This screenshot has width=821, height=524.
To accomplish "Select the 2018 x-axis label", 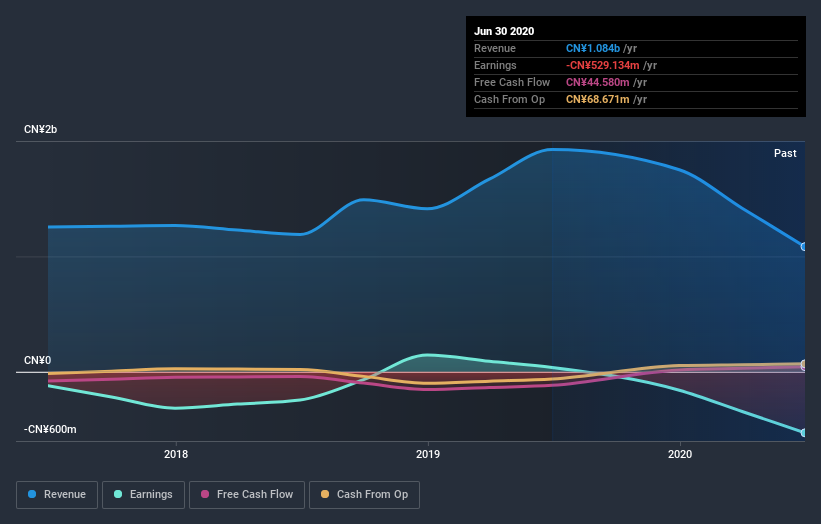I will [x=176, y=454].
